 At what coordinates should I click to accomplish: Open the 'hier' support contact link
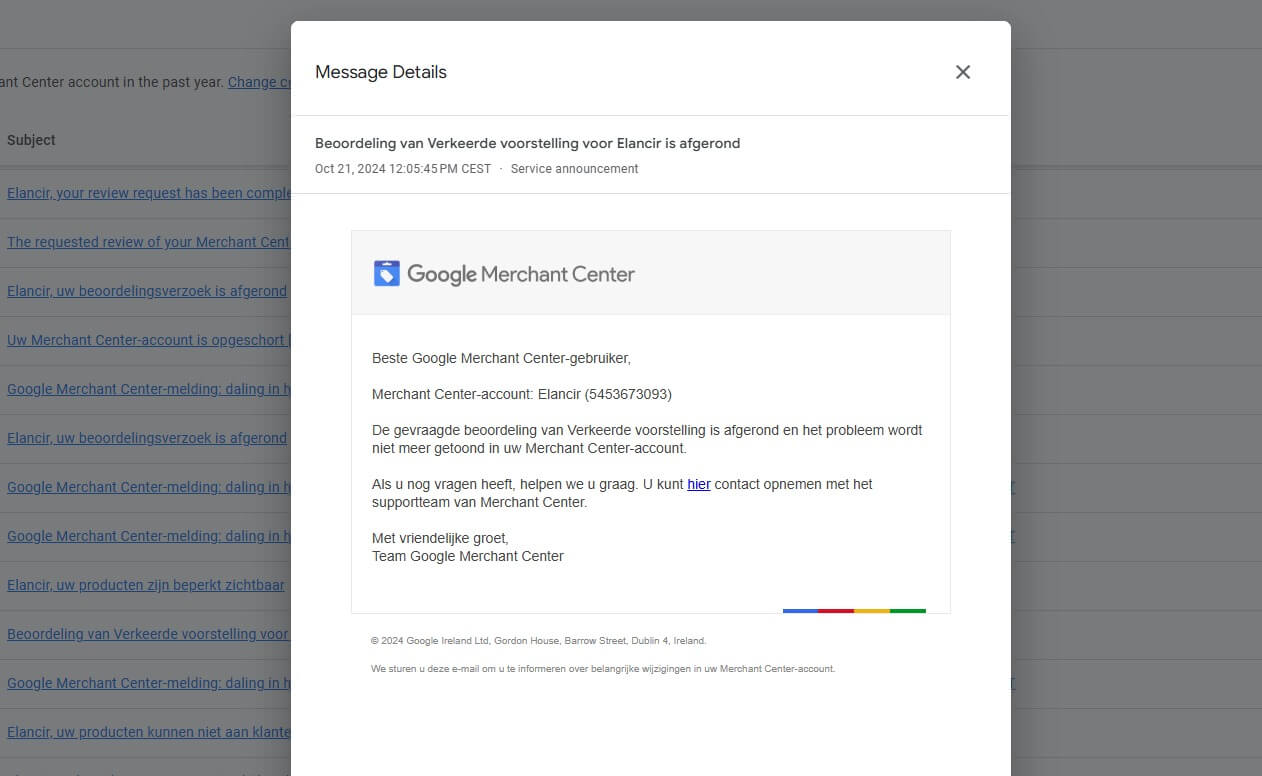click(699, 484)
